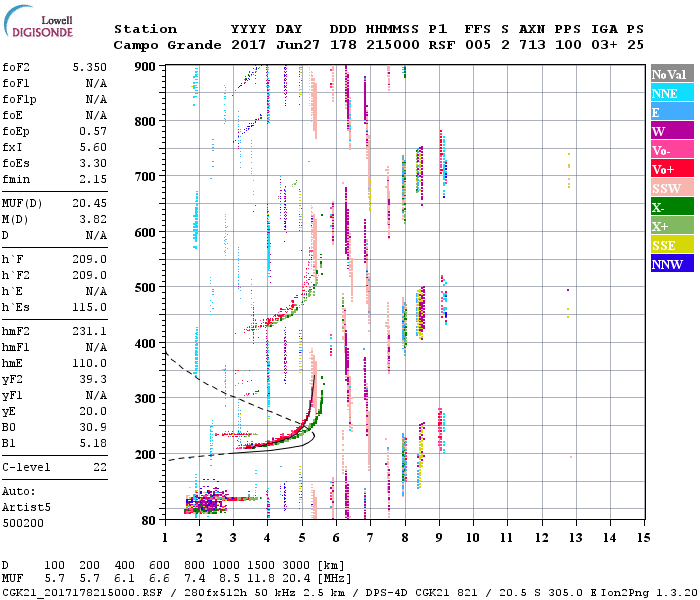The height and width of the screenshot is (600, 700).
Task: Select the yellow SSE legend swatch
Action: 671,245
